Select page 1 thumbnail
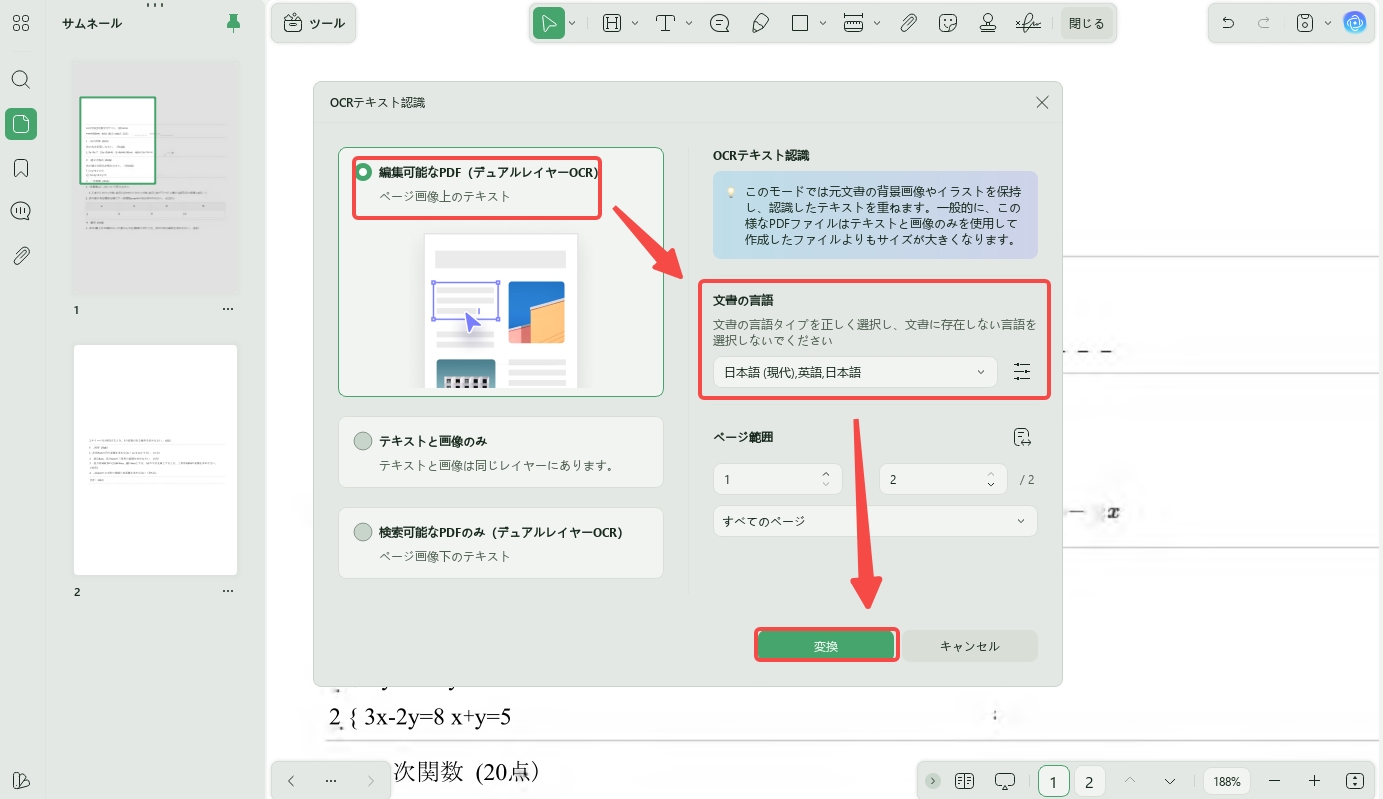The width and height of the screenshot is (1383, 799). [x=155, y=178]
